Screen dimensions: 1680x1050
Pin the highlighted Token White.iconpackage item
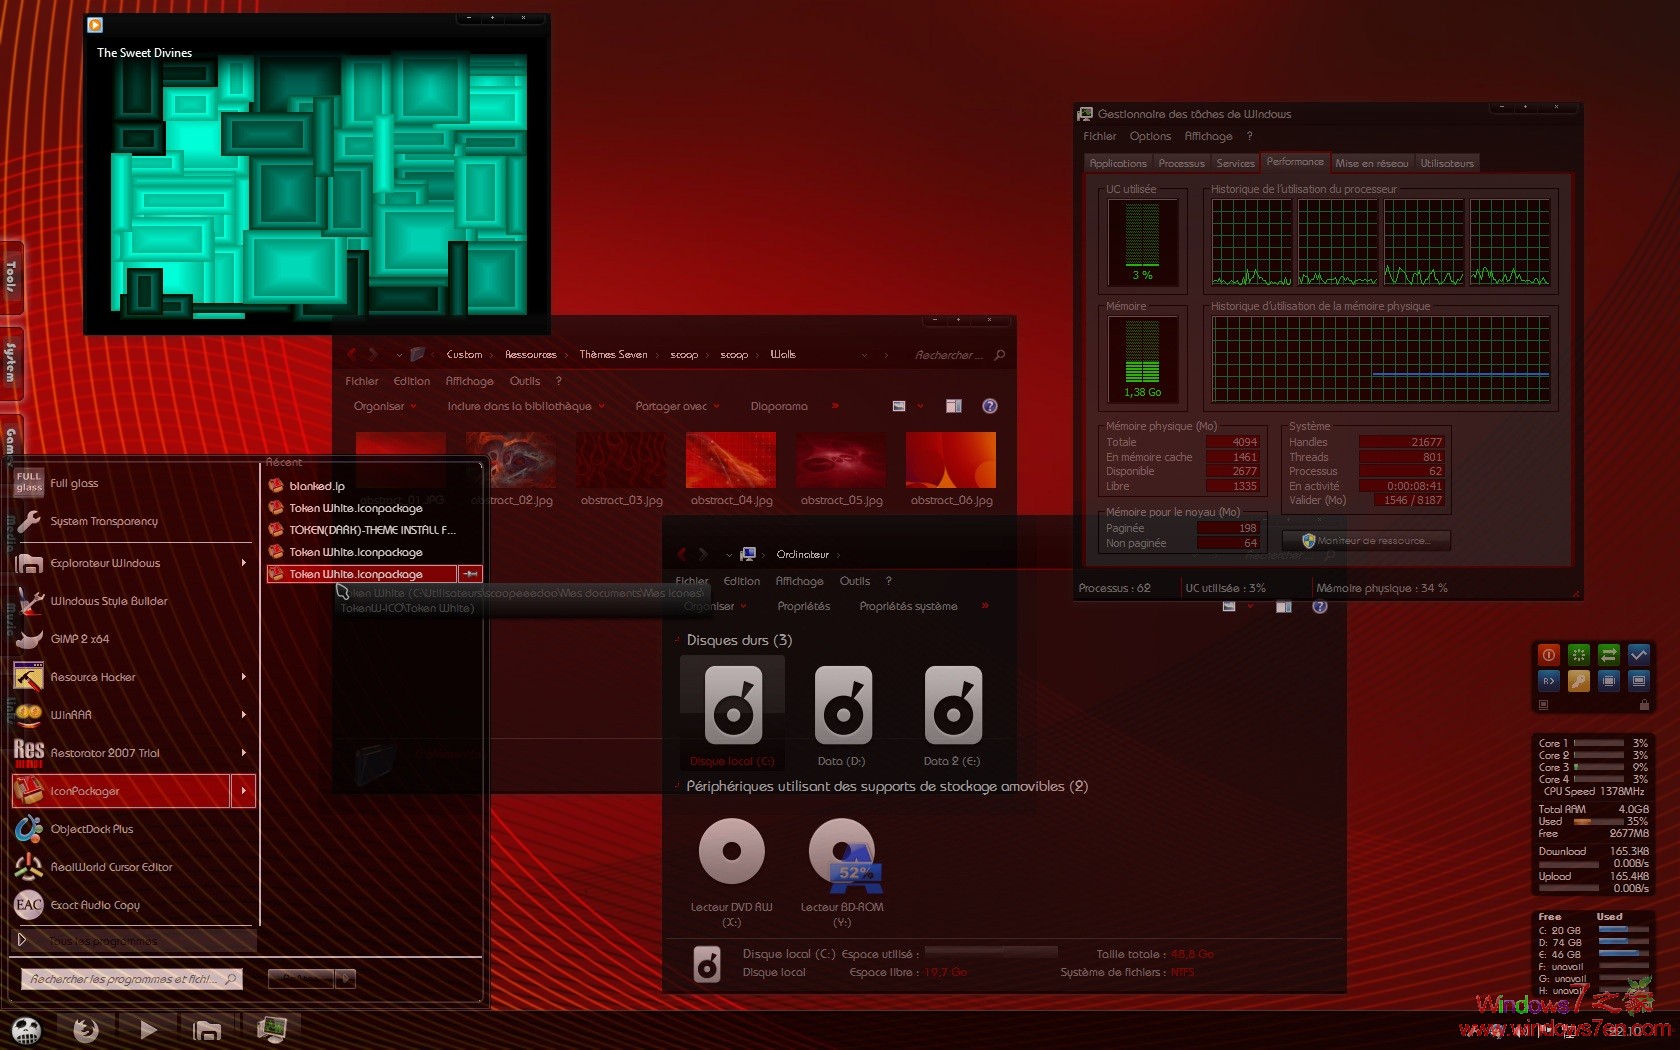point(471,574)
